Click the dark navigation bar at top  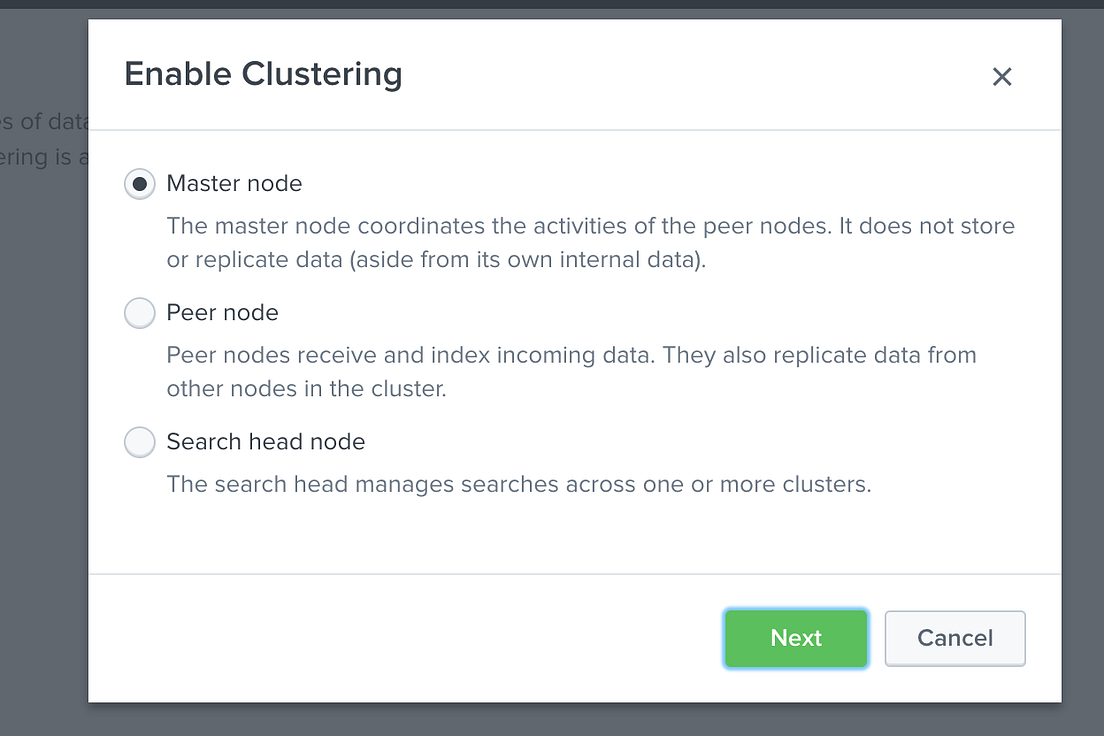[x=552, y=4]
